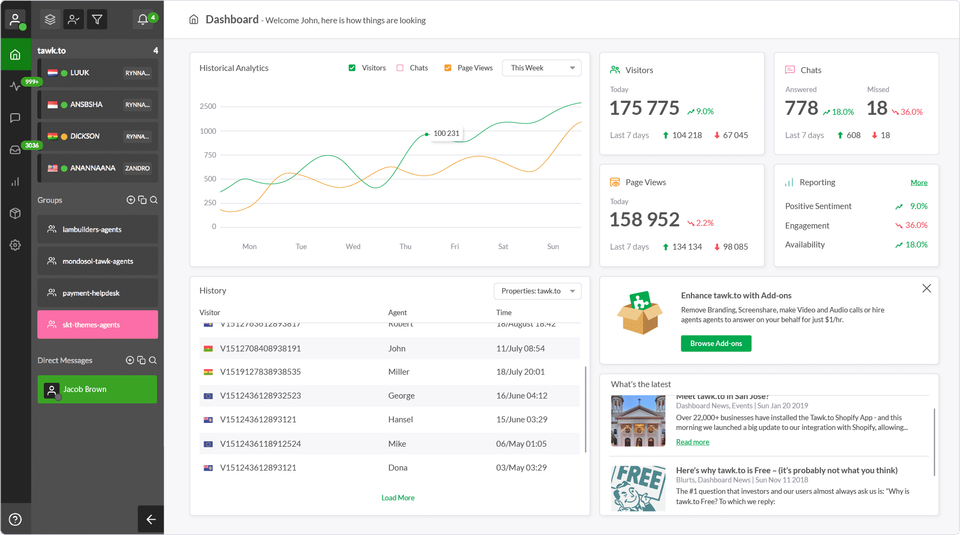This screenshot has width=960, height=535.
Task: Open the add-ons cube icon in sidebar
Action: 15,213
